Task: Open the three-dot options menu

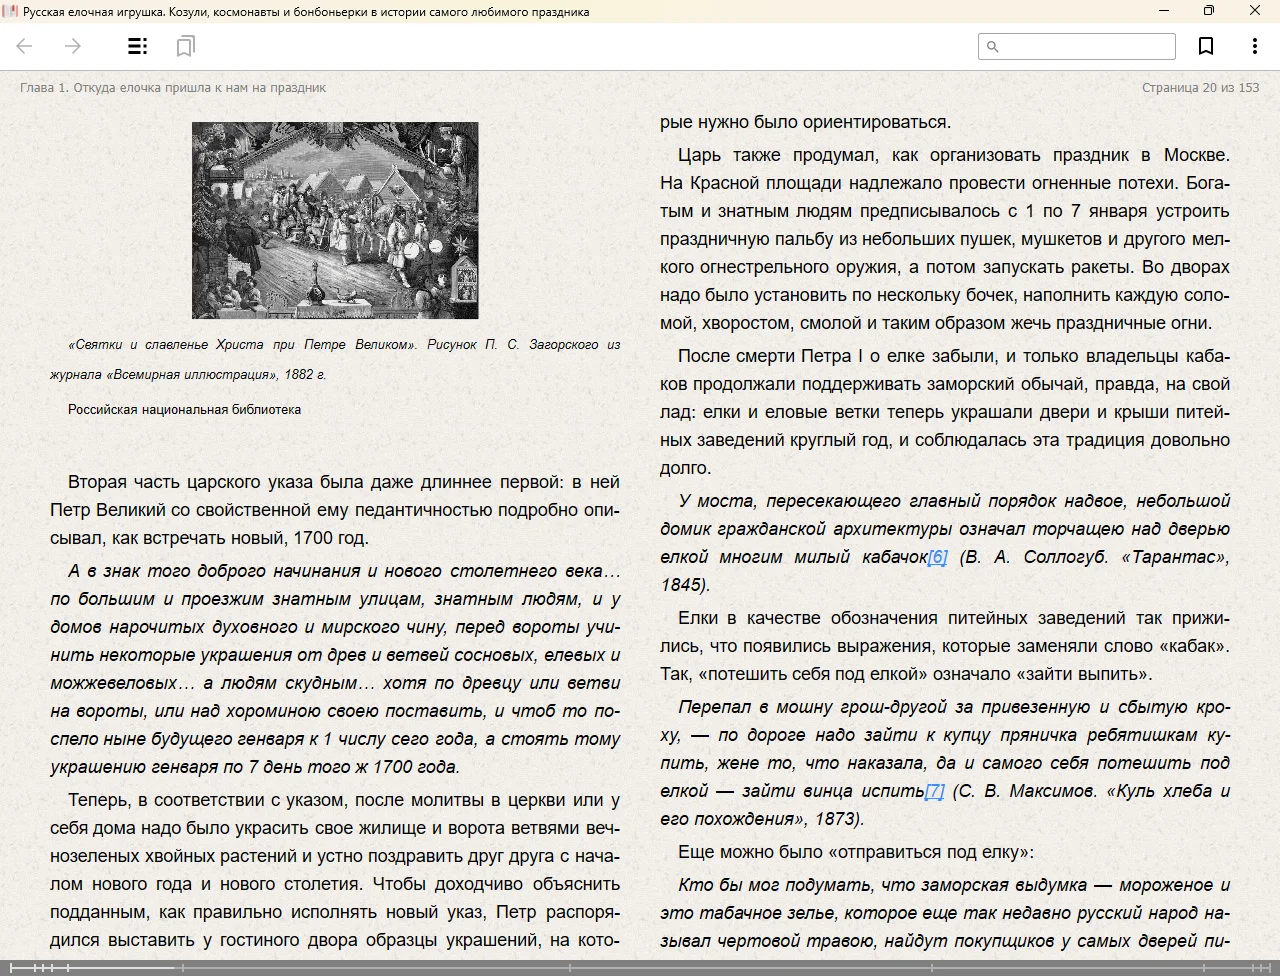Action: coord(1254,46)
